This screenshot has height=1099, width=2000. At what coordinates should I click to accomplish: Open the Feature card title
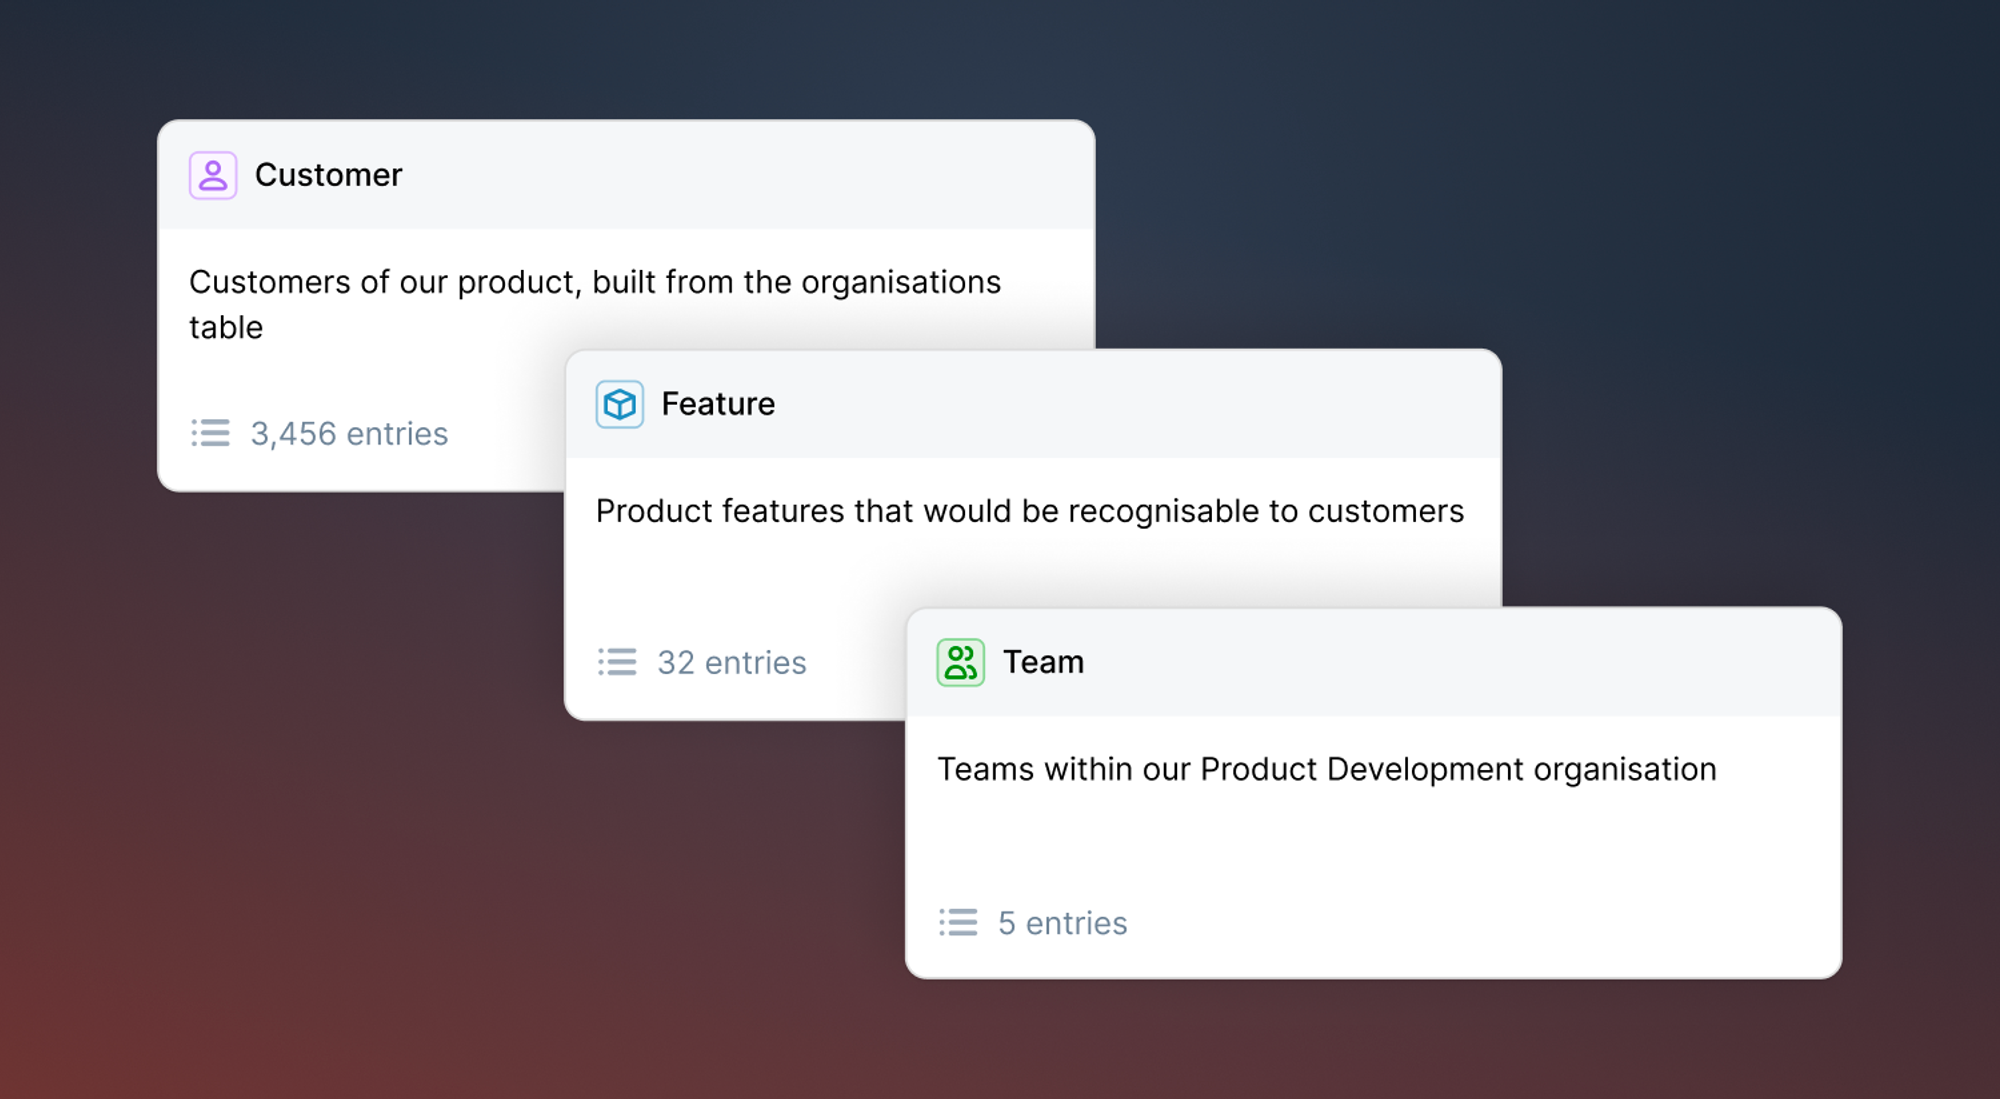[718, 404]
